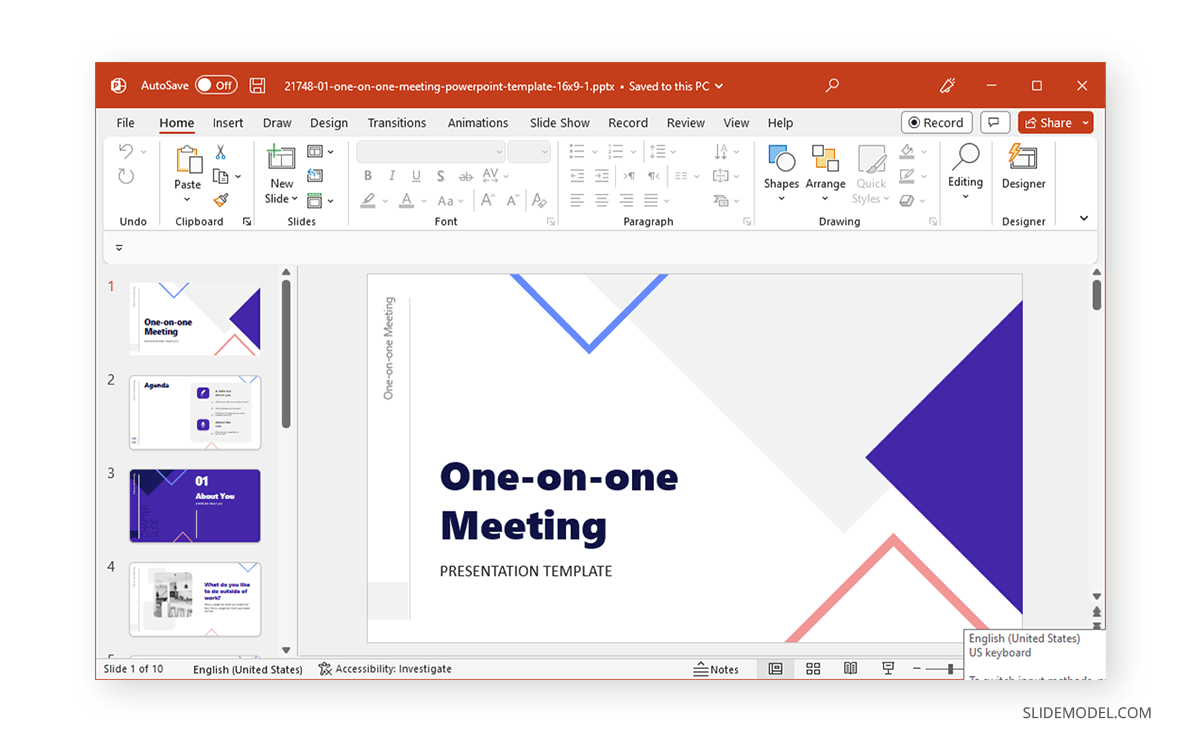The height and width of the screenshot is (743, 1200).
Task: Toggle the AutoSave switch
Action: click(216, 86)
